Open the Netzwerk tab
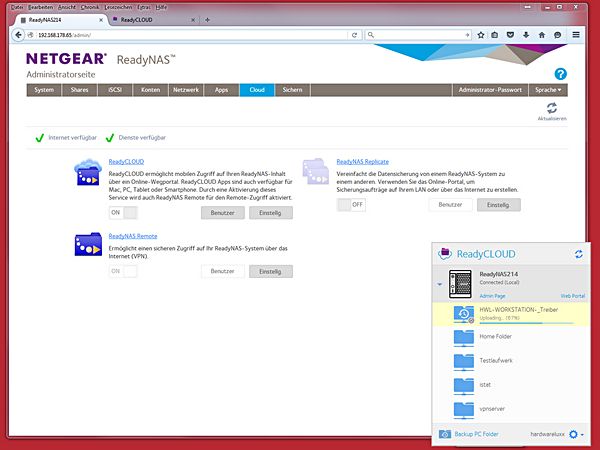600x450 pixels. coord(186,90)
